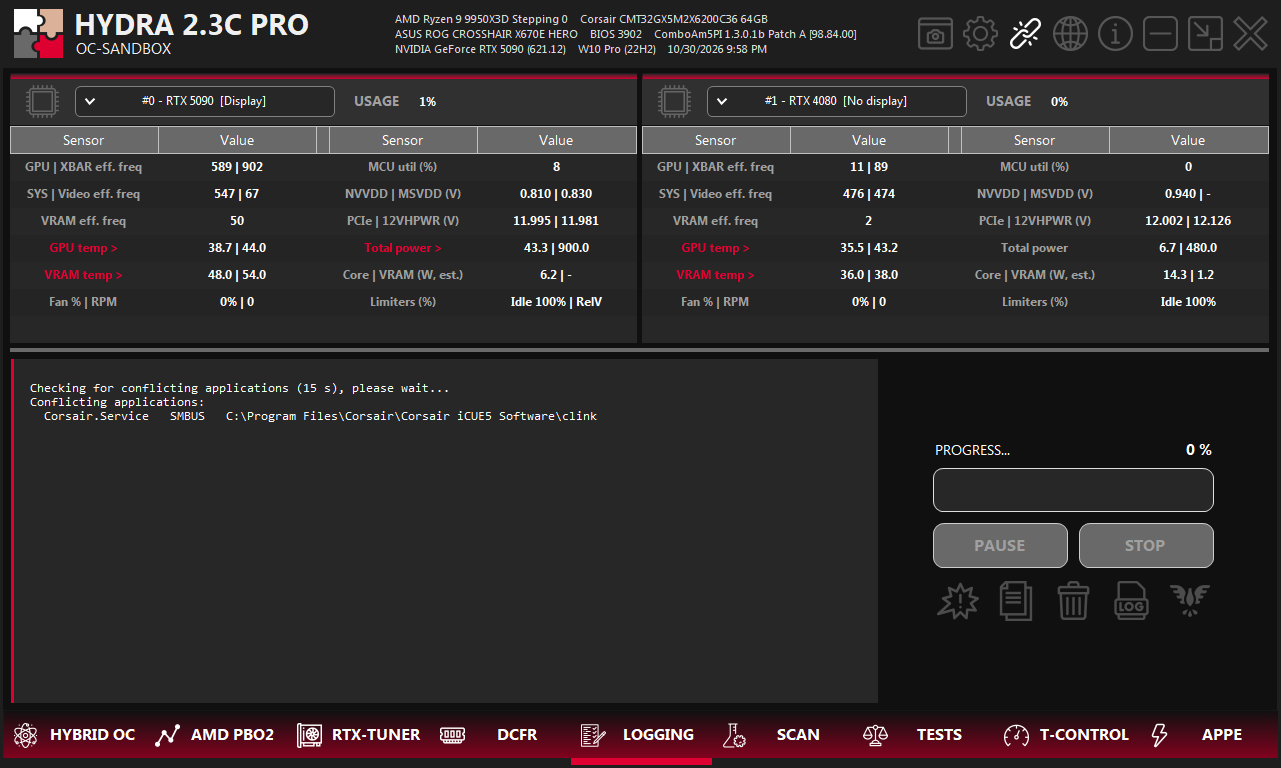Click the scales icon of TESTS
Image resolution: width=1281 pixels, height=768 pixels.
875,735
